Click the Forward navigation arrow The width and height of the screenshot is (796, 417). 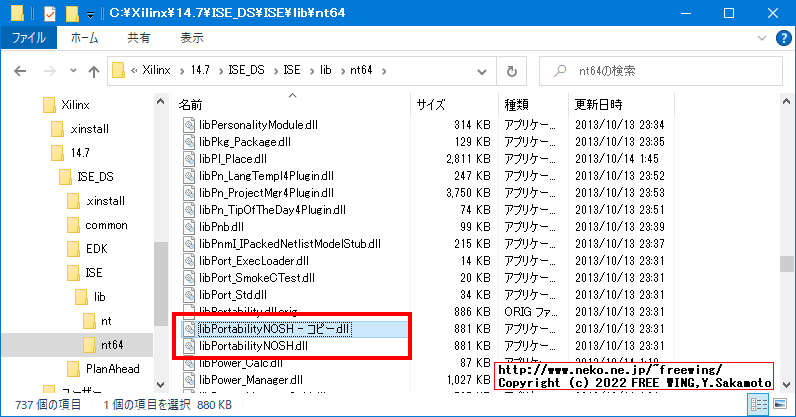tap(49, 71)
